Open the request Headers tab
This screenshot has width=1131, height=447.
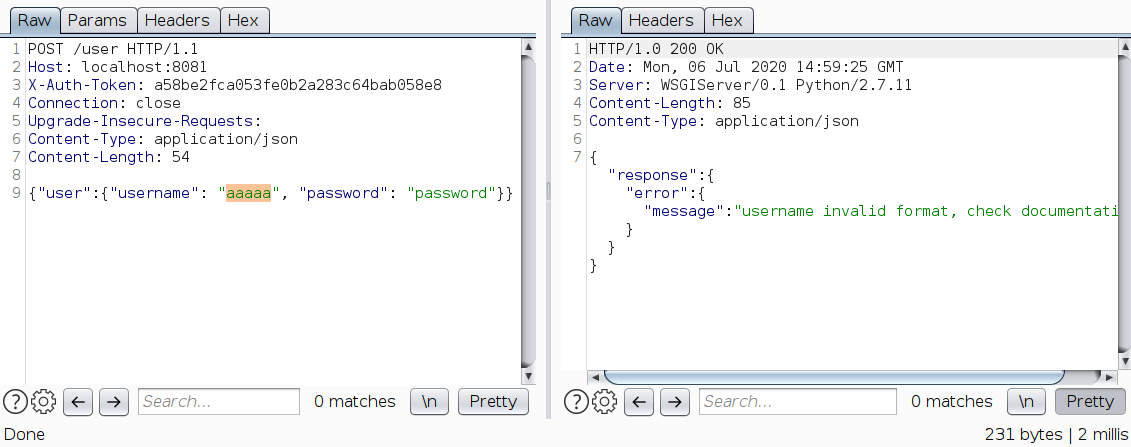176,20
